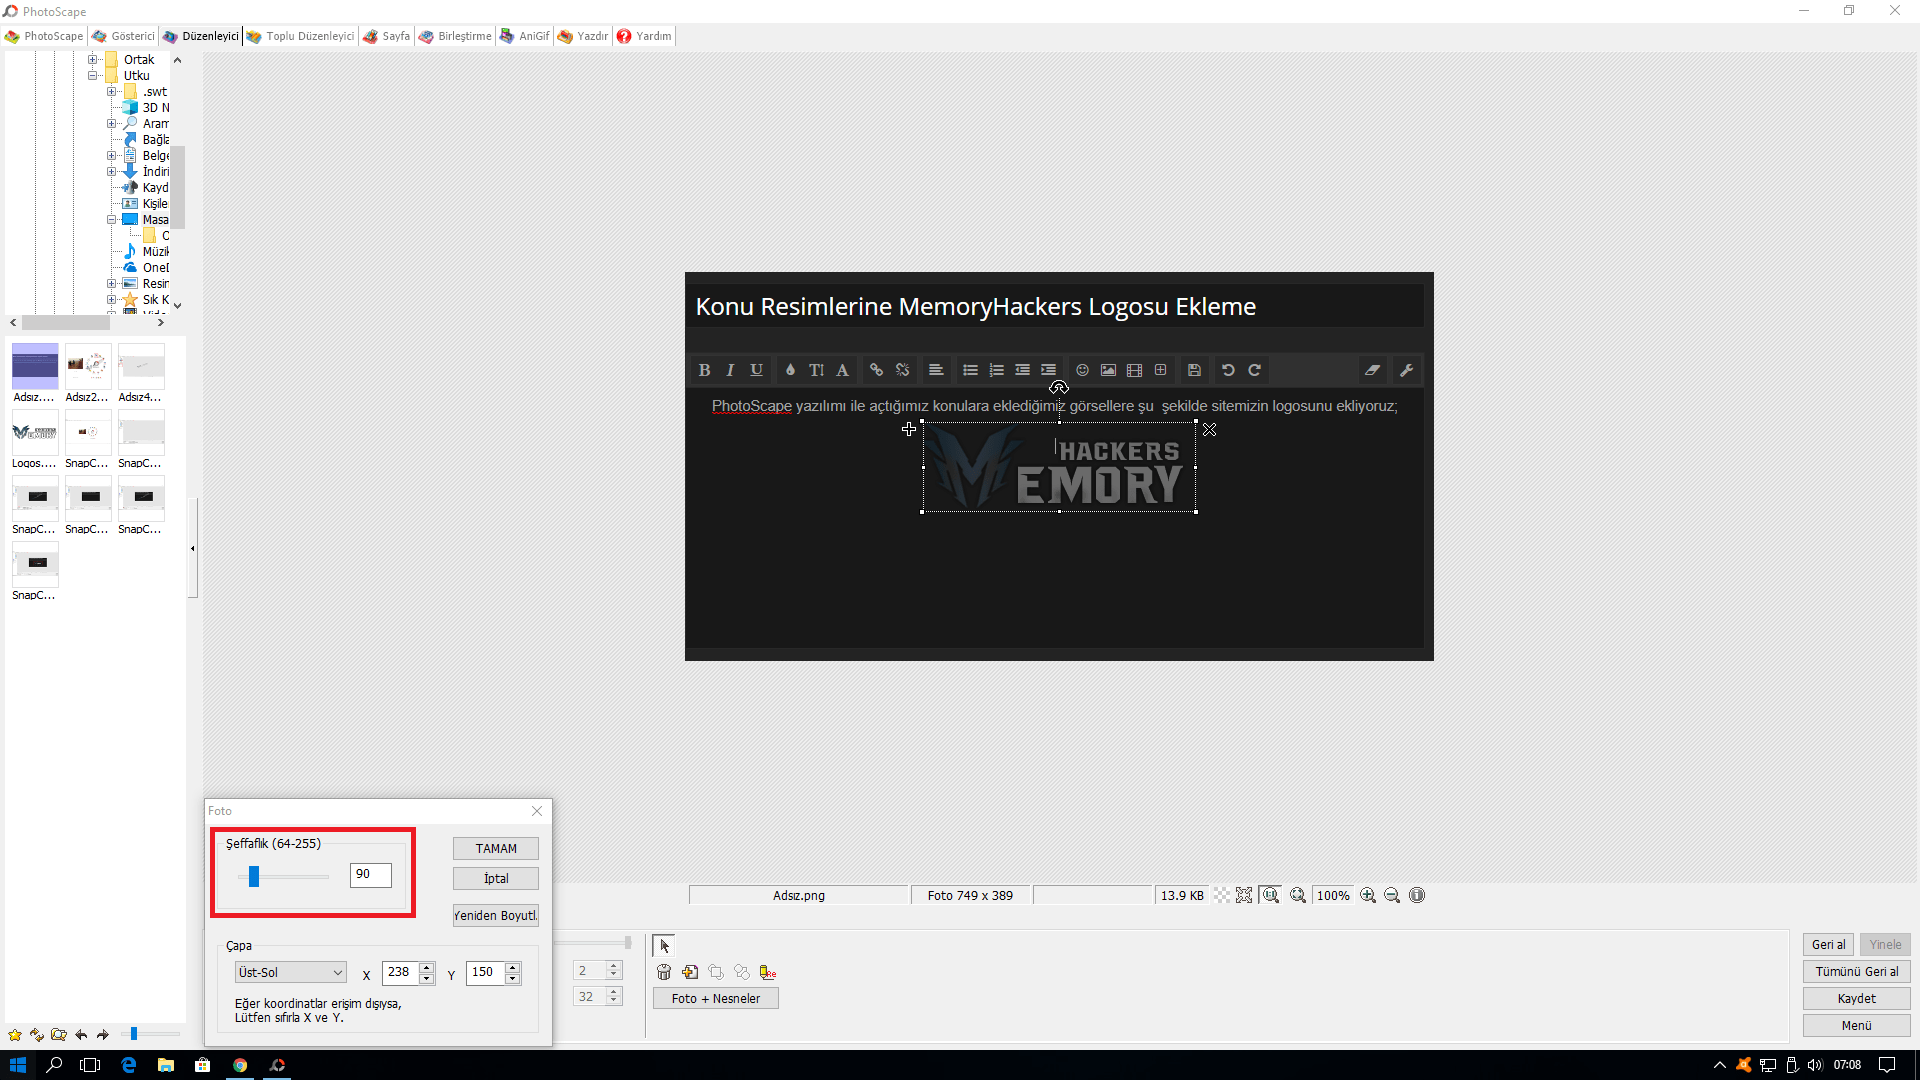The height and width of the screenshot is (1080, 1920).
Task: Select the Logos thumbnail
Action: point(35,439)
